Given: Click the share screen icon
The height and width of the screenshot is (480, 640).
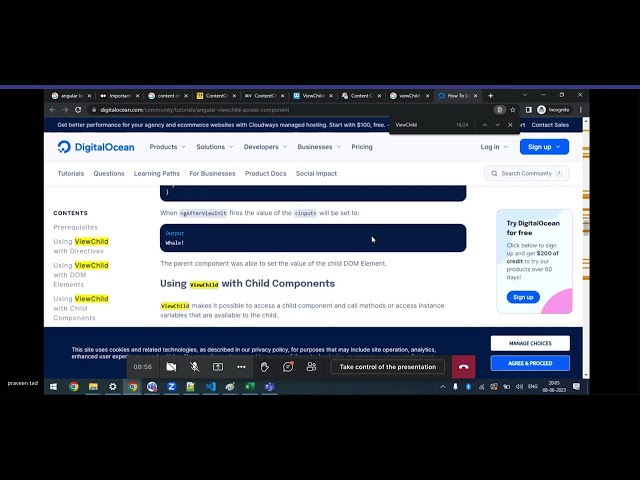Looking at the screenshot, I should tap(217, 367).
